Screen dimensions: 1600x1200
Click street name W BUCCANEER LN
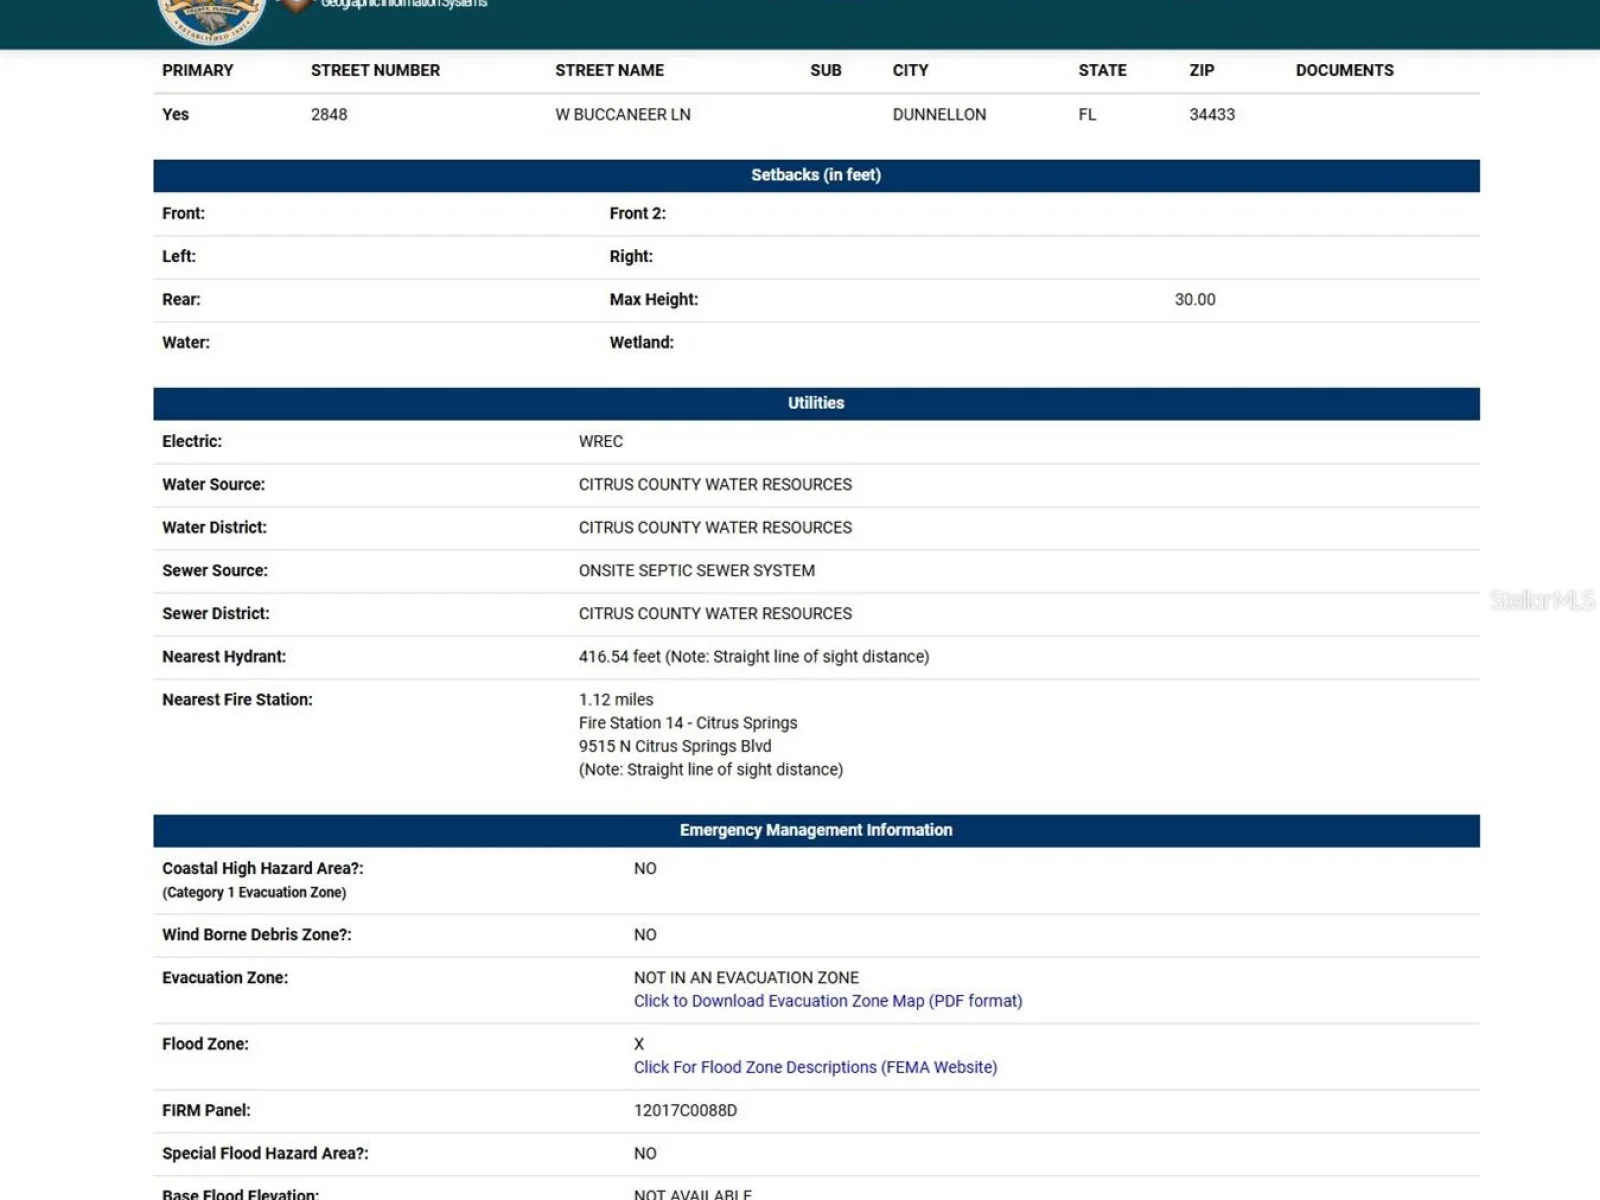click(623, 114)
